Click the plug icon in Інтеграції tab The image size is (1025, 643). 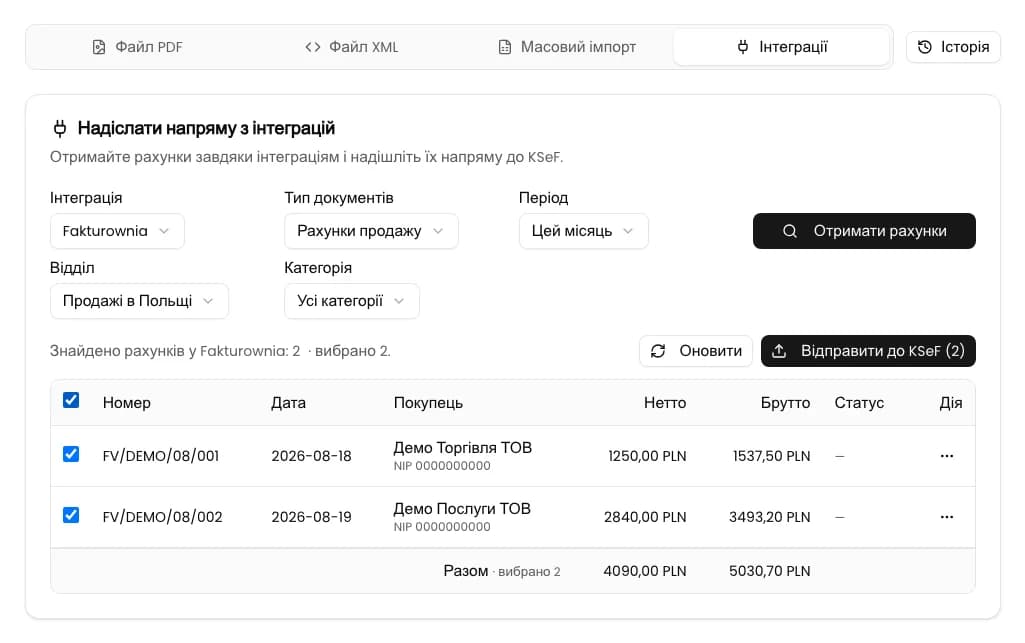point(743,47)
